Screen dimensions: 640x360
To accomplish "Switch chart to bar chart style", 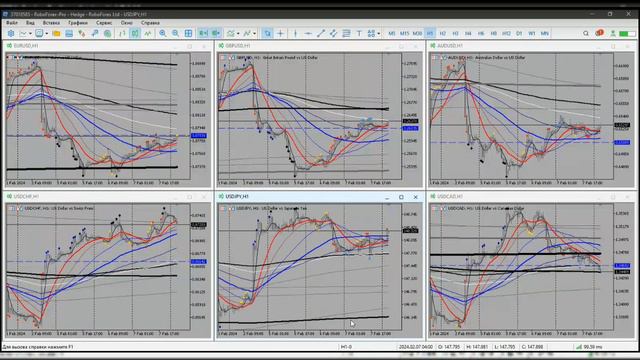I will [122, 33].
